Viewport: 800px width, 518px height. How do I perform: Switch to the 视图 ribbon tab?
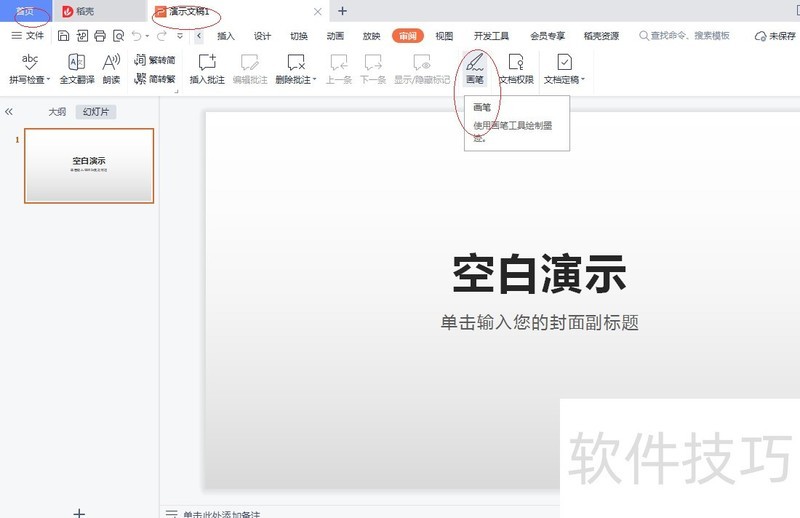(444, 36)
